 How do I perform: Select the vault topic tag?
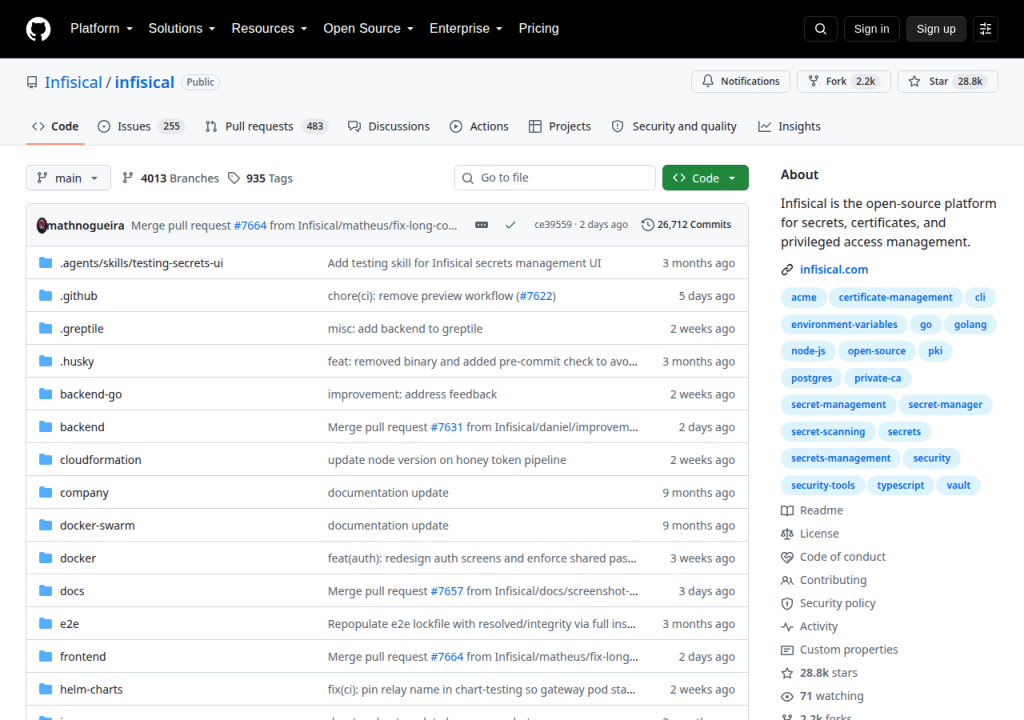(958, 485)
